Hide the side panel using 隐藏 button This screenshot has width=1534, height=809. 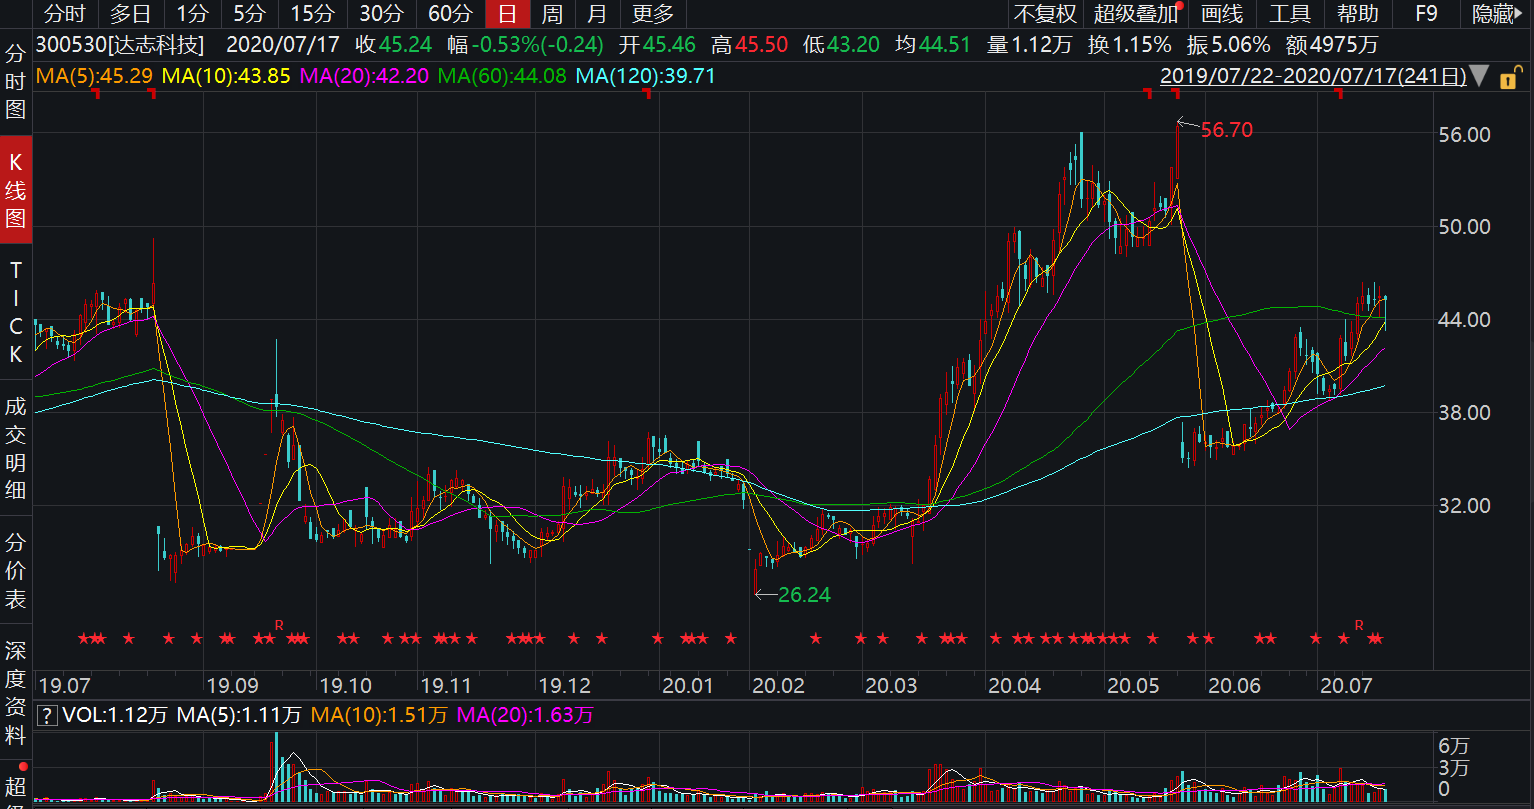(1493, 14)
